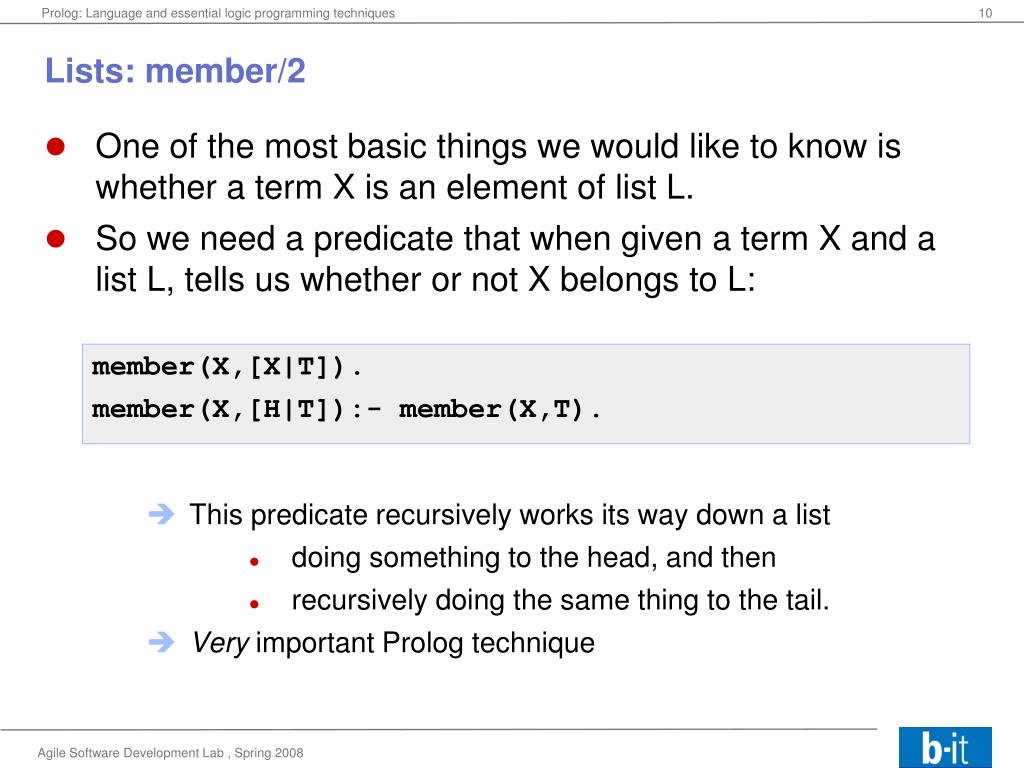Click the recursive clause 'member(X,[H|T]):-'

click(x=236, y=409)
